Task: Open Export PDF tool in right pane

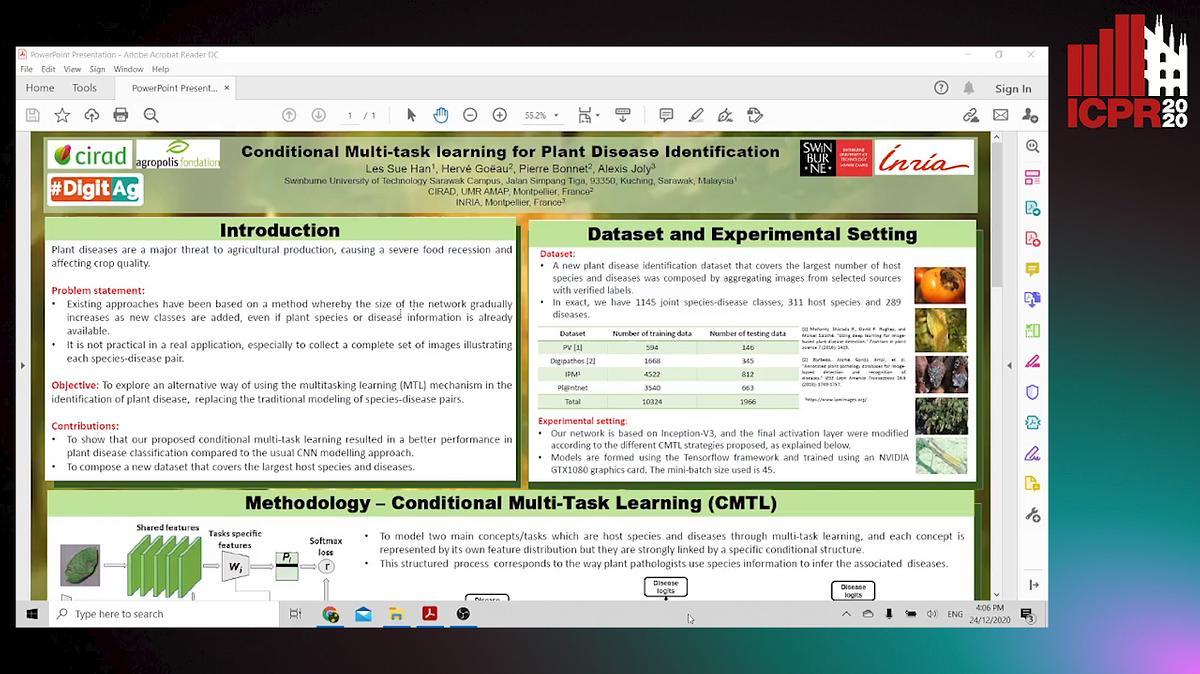Action: (1032, 208)
